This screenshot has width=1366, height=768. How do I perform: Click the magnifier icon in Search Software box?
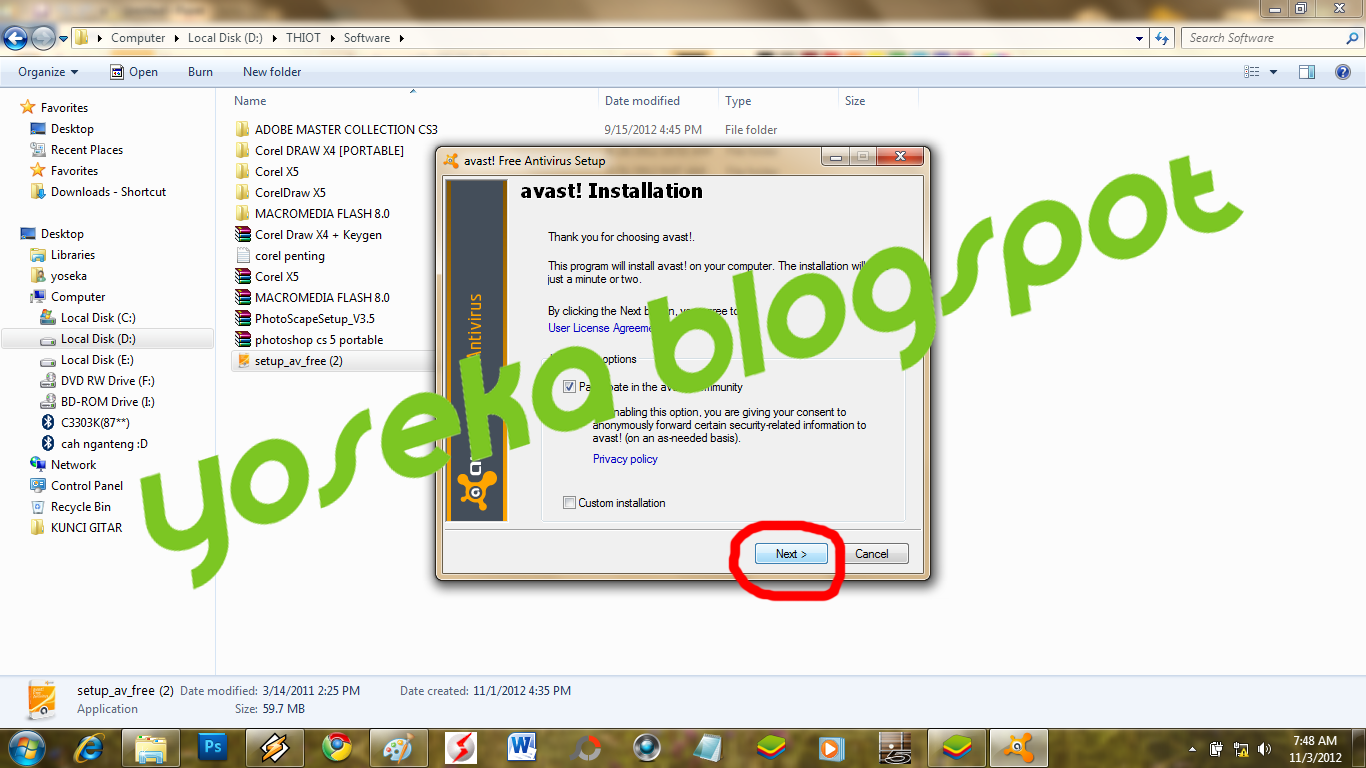click(x=1353, y=38)
